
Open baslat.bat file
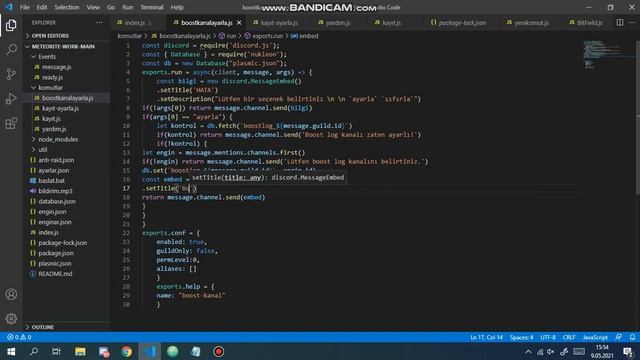51,181
